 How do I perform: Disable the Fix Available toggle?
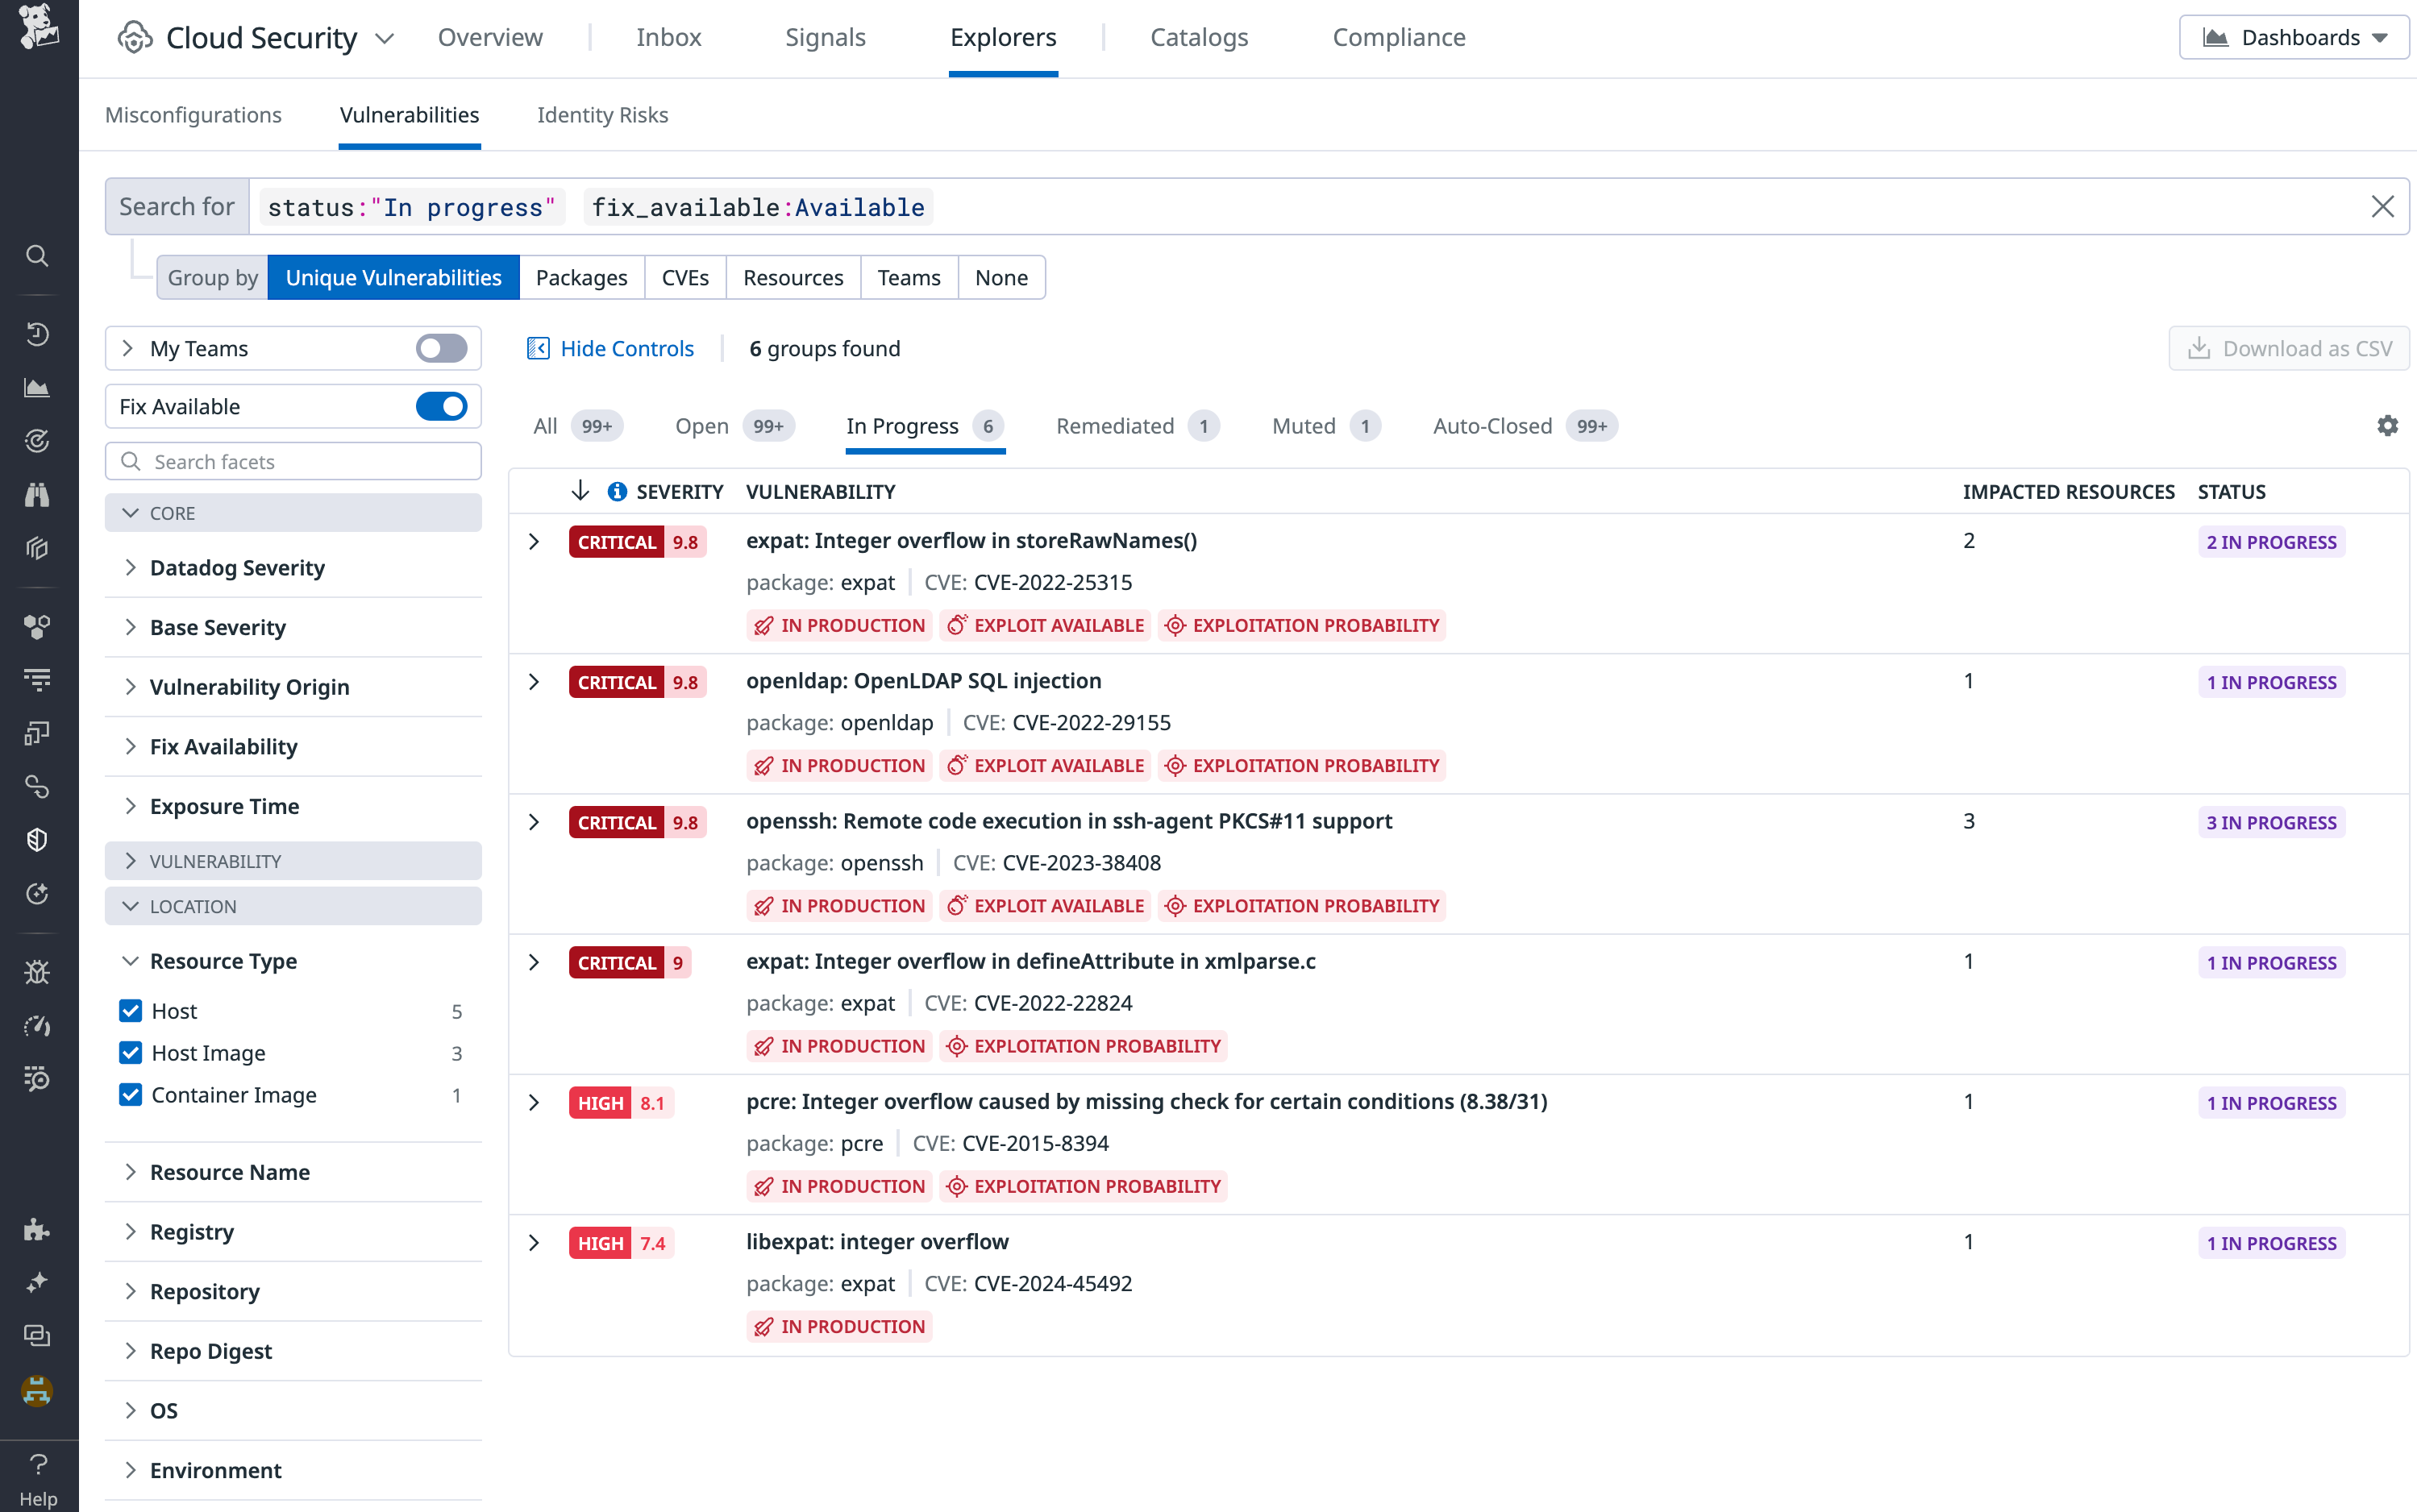tap(440, 406)
